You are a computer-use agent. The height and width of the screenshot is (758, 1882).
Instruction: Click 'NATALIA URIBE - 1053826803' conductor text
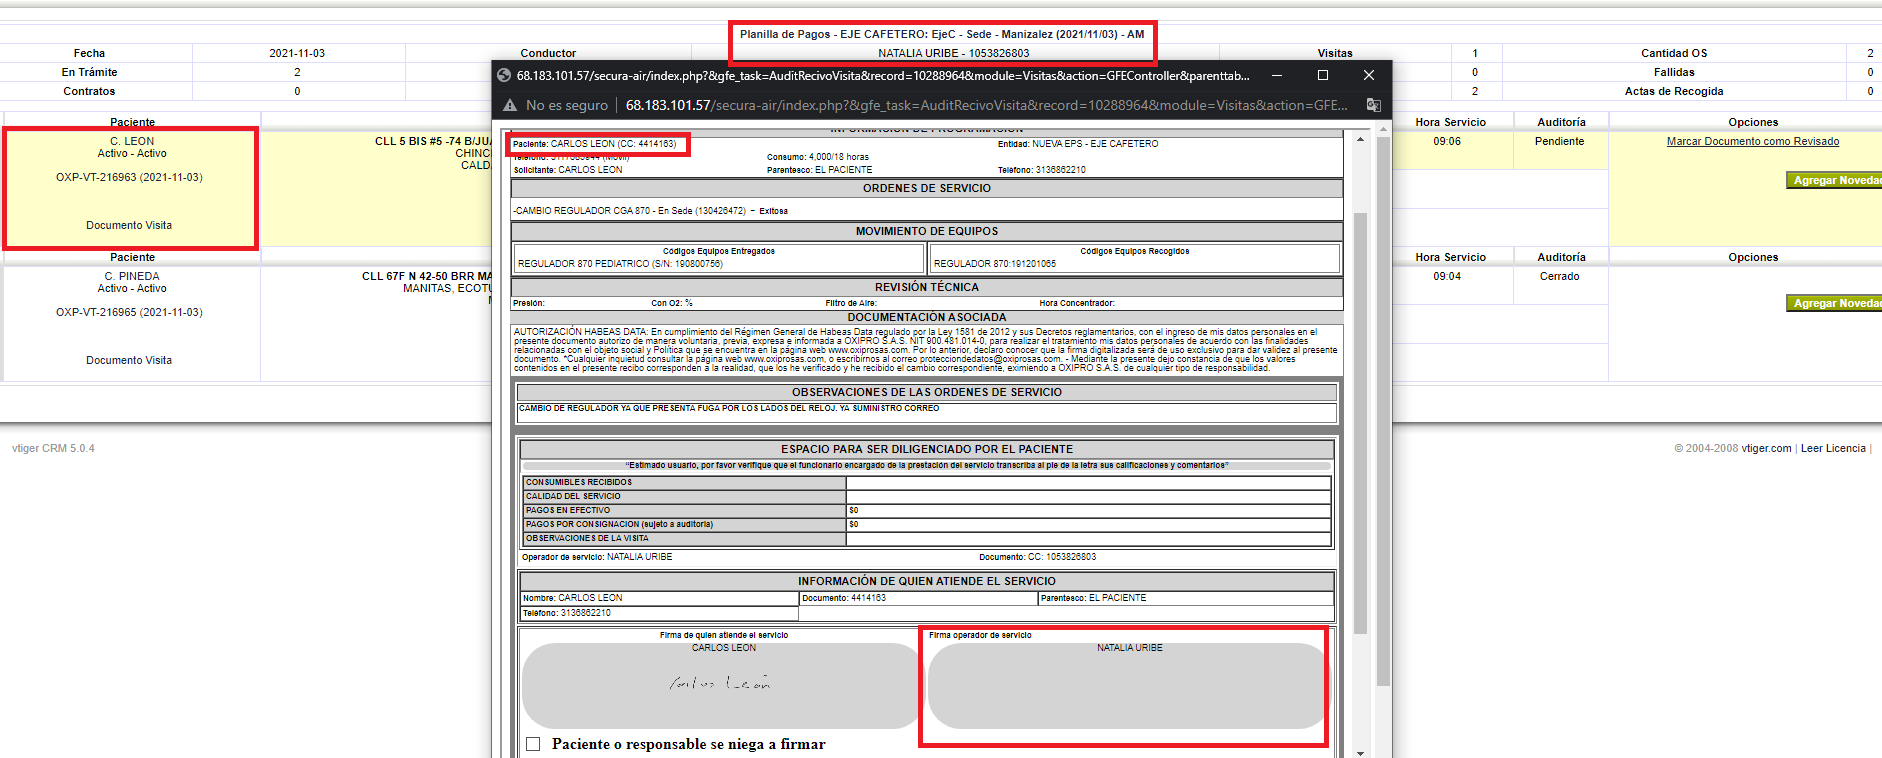coord(954,53)
